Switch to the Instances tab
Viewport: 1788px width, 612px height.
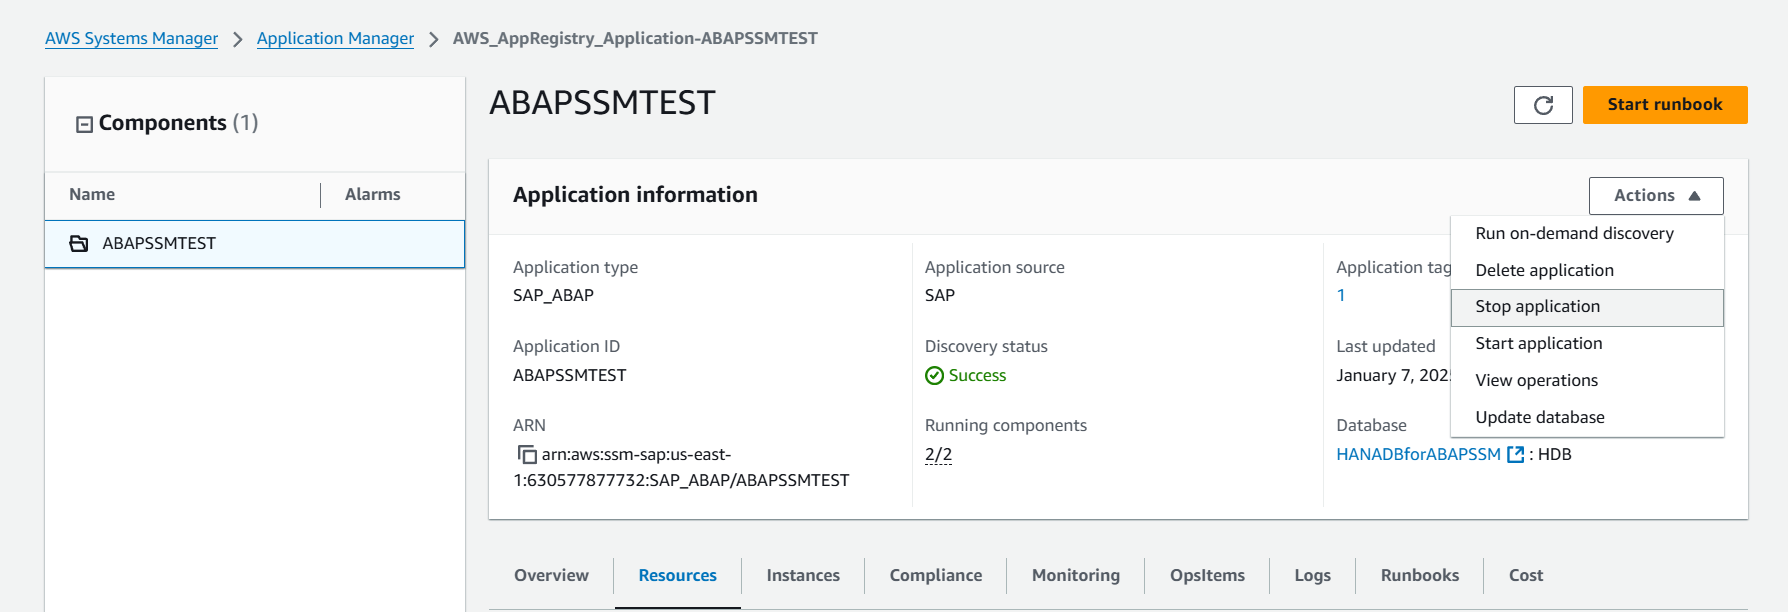(802, 576)
